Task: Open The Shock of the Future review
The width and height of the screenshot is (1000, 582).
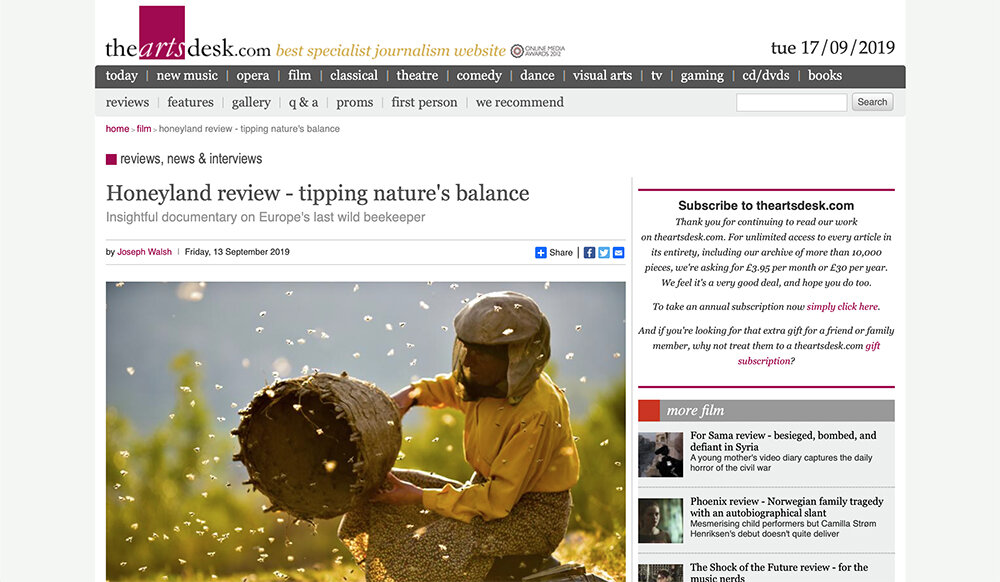Action: (x=779, y=572)
